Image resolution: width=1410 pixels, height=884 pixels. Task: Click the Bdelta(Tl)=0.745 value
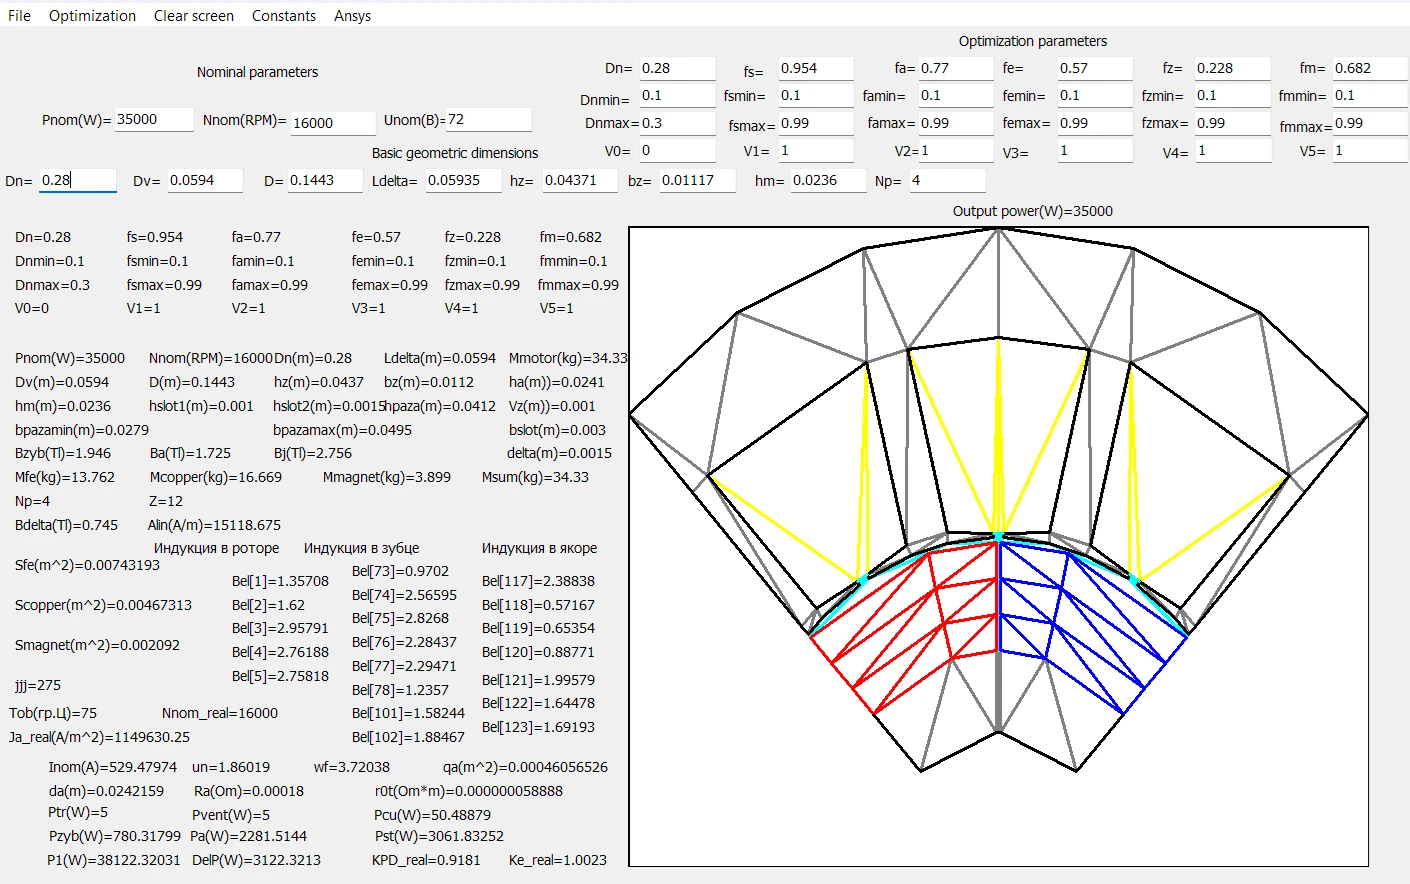point(66,526)
